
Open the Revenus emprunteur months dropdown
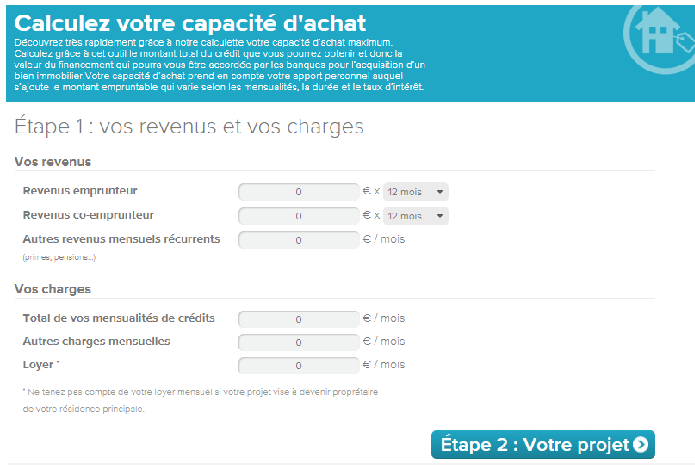[416, 191]
